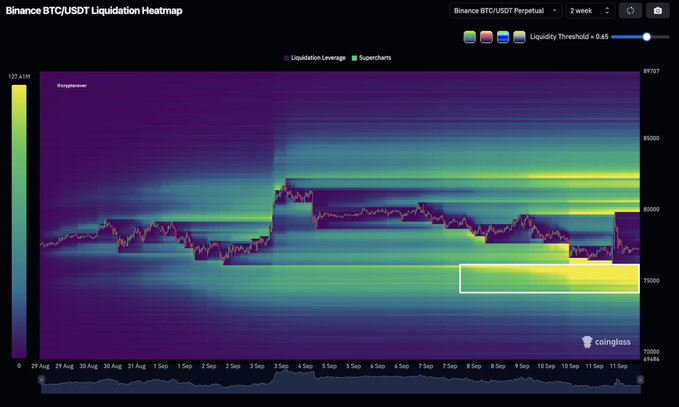Select the blue striped color scheme swatch
Image resolution: width=679 pixels, height=407 pixels.
pos(503,37)
